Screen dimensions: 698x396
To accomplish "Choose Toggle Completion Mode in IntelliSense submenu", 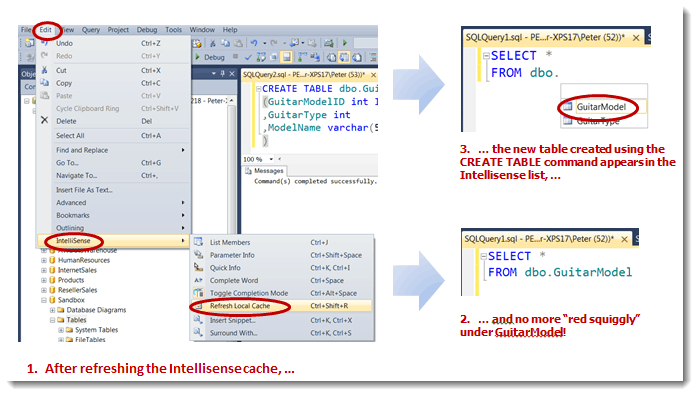I will (x=249, y=293).
